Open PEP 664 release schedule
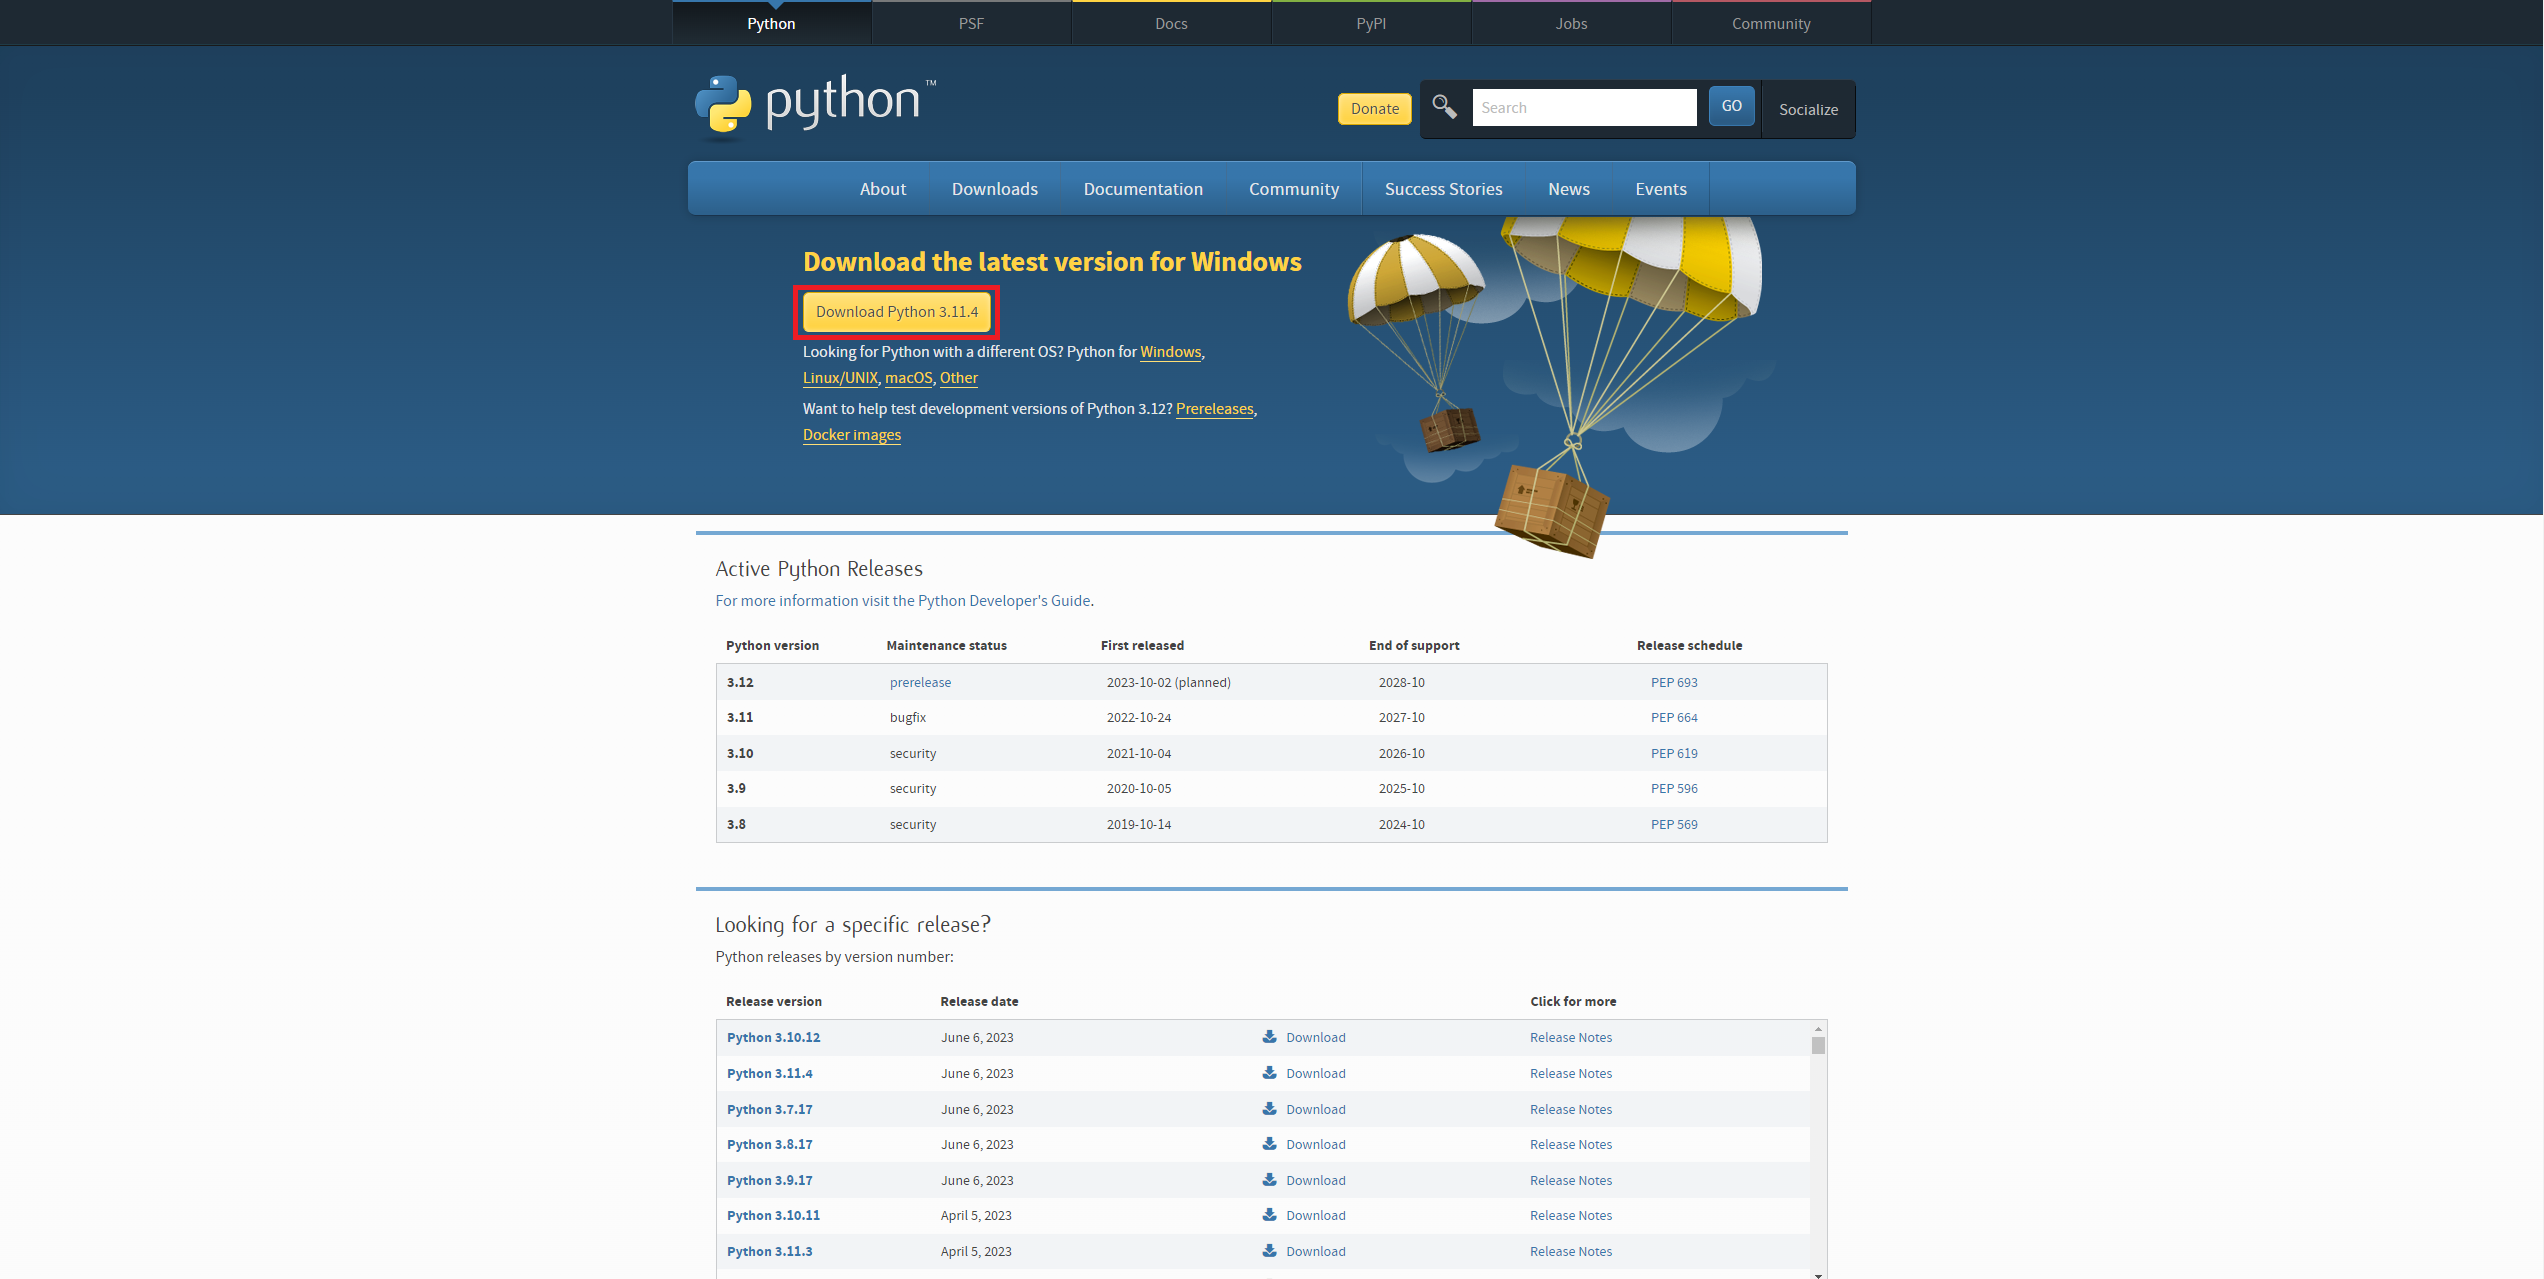2544x1279 pixels. click(1674, 717)
